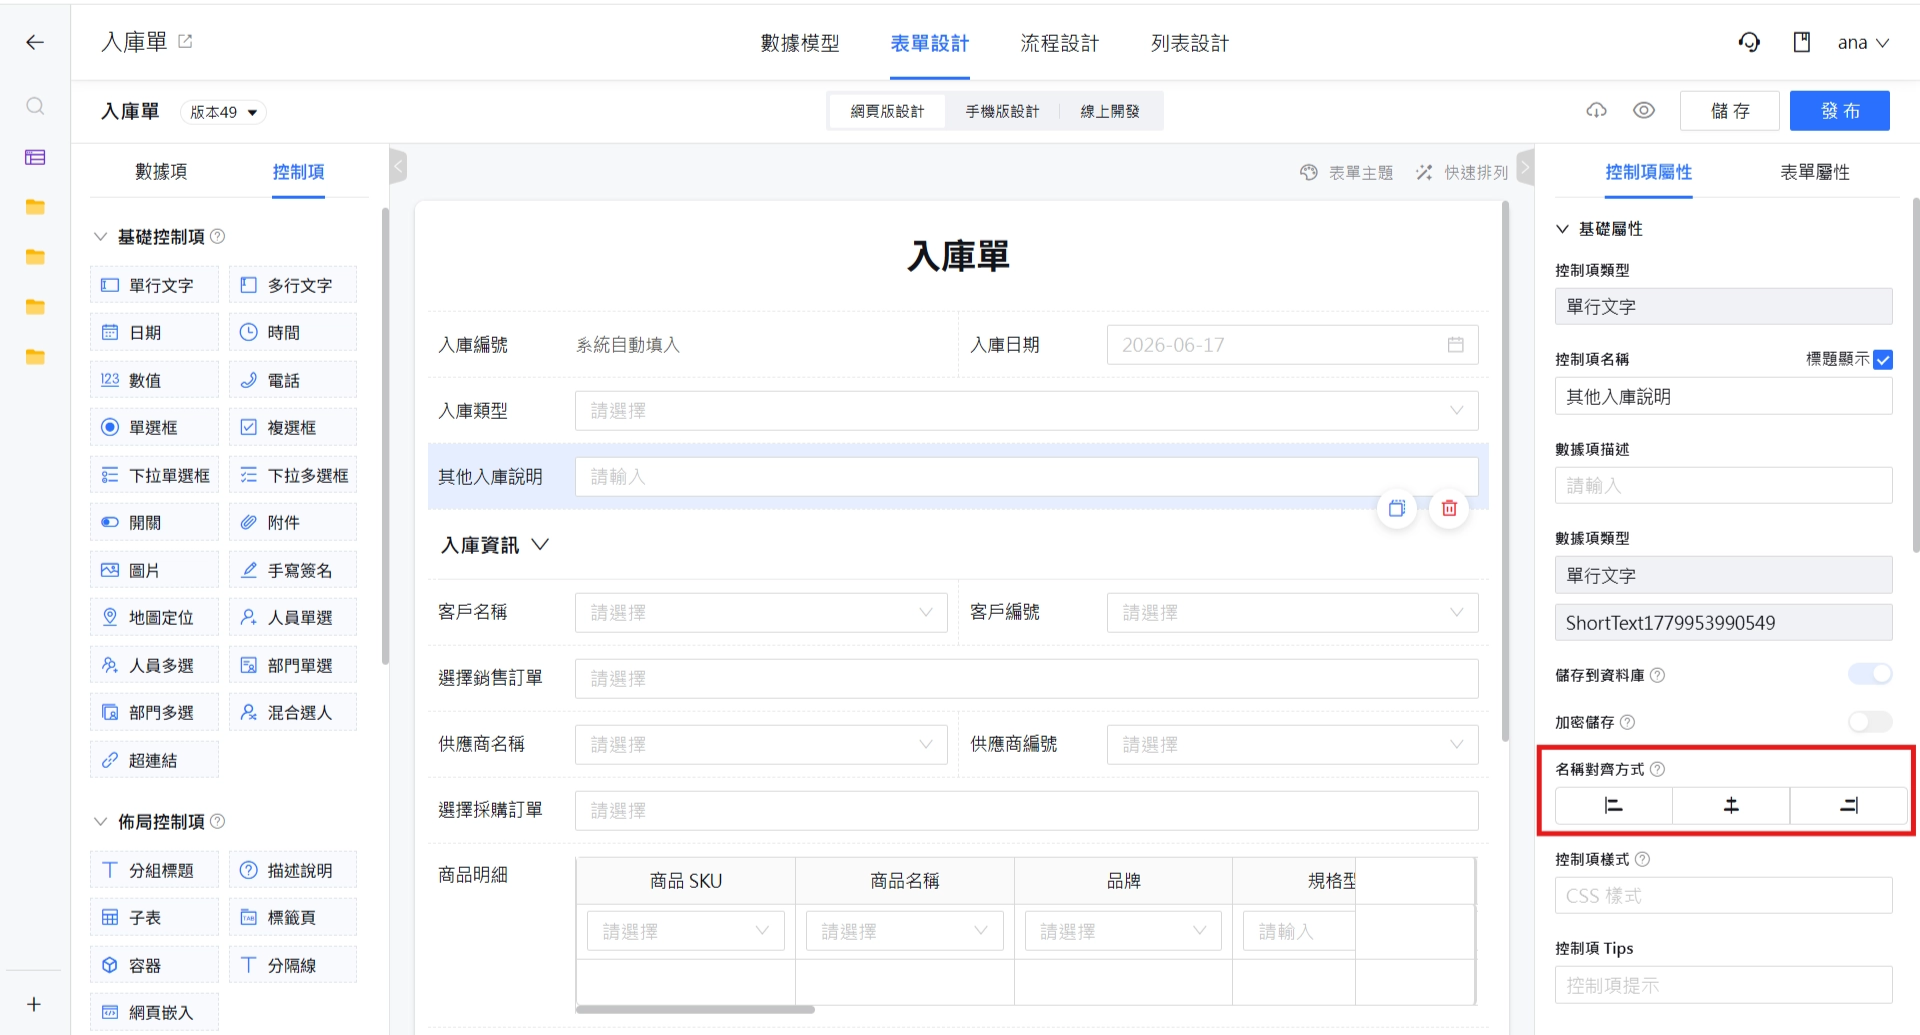Open the 供應商名稱 dropdown

click(x=761, y=744)
